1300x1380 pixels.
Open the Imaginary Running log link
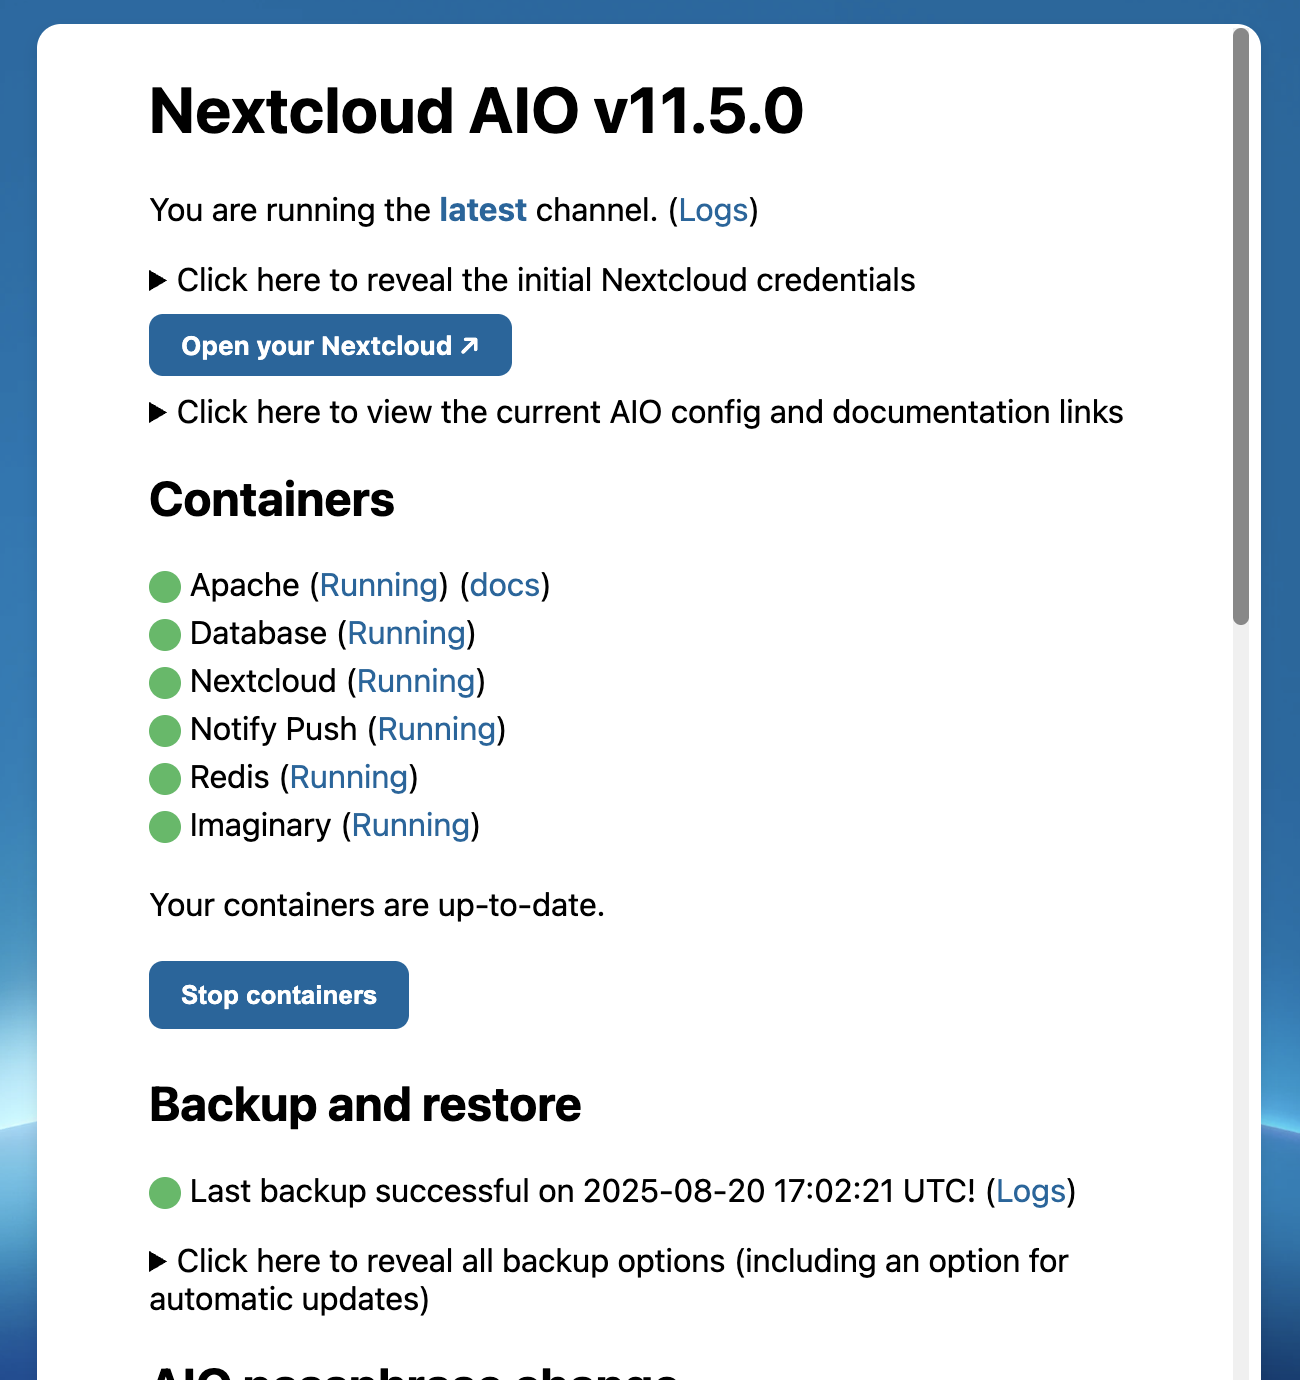pyautogui.click(x=411, y=826)
